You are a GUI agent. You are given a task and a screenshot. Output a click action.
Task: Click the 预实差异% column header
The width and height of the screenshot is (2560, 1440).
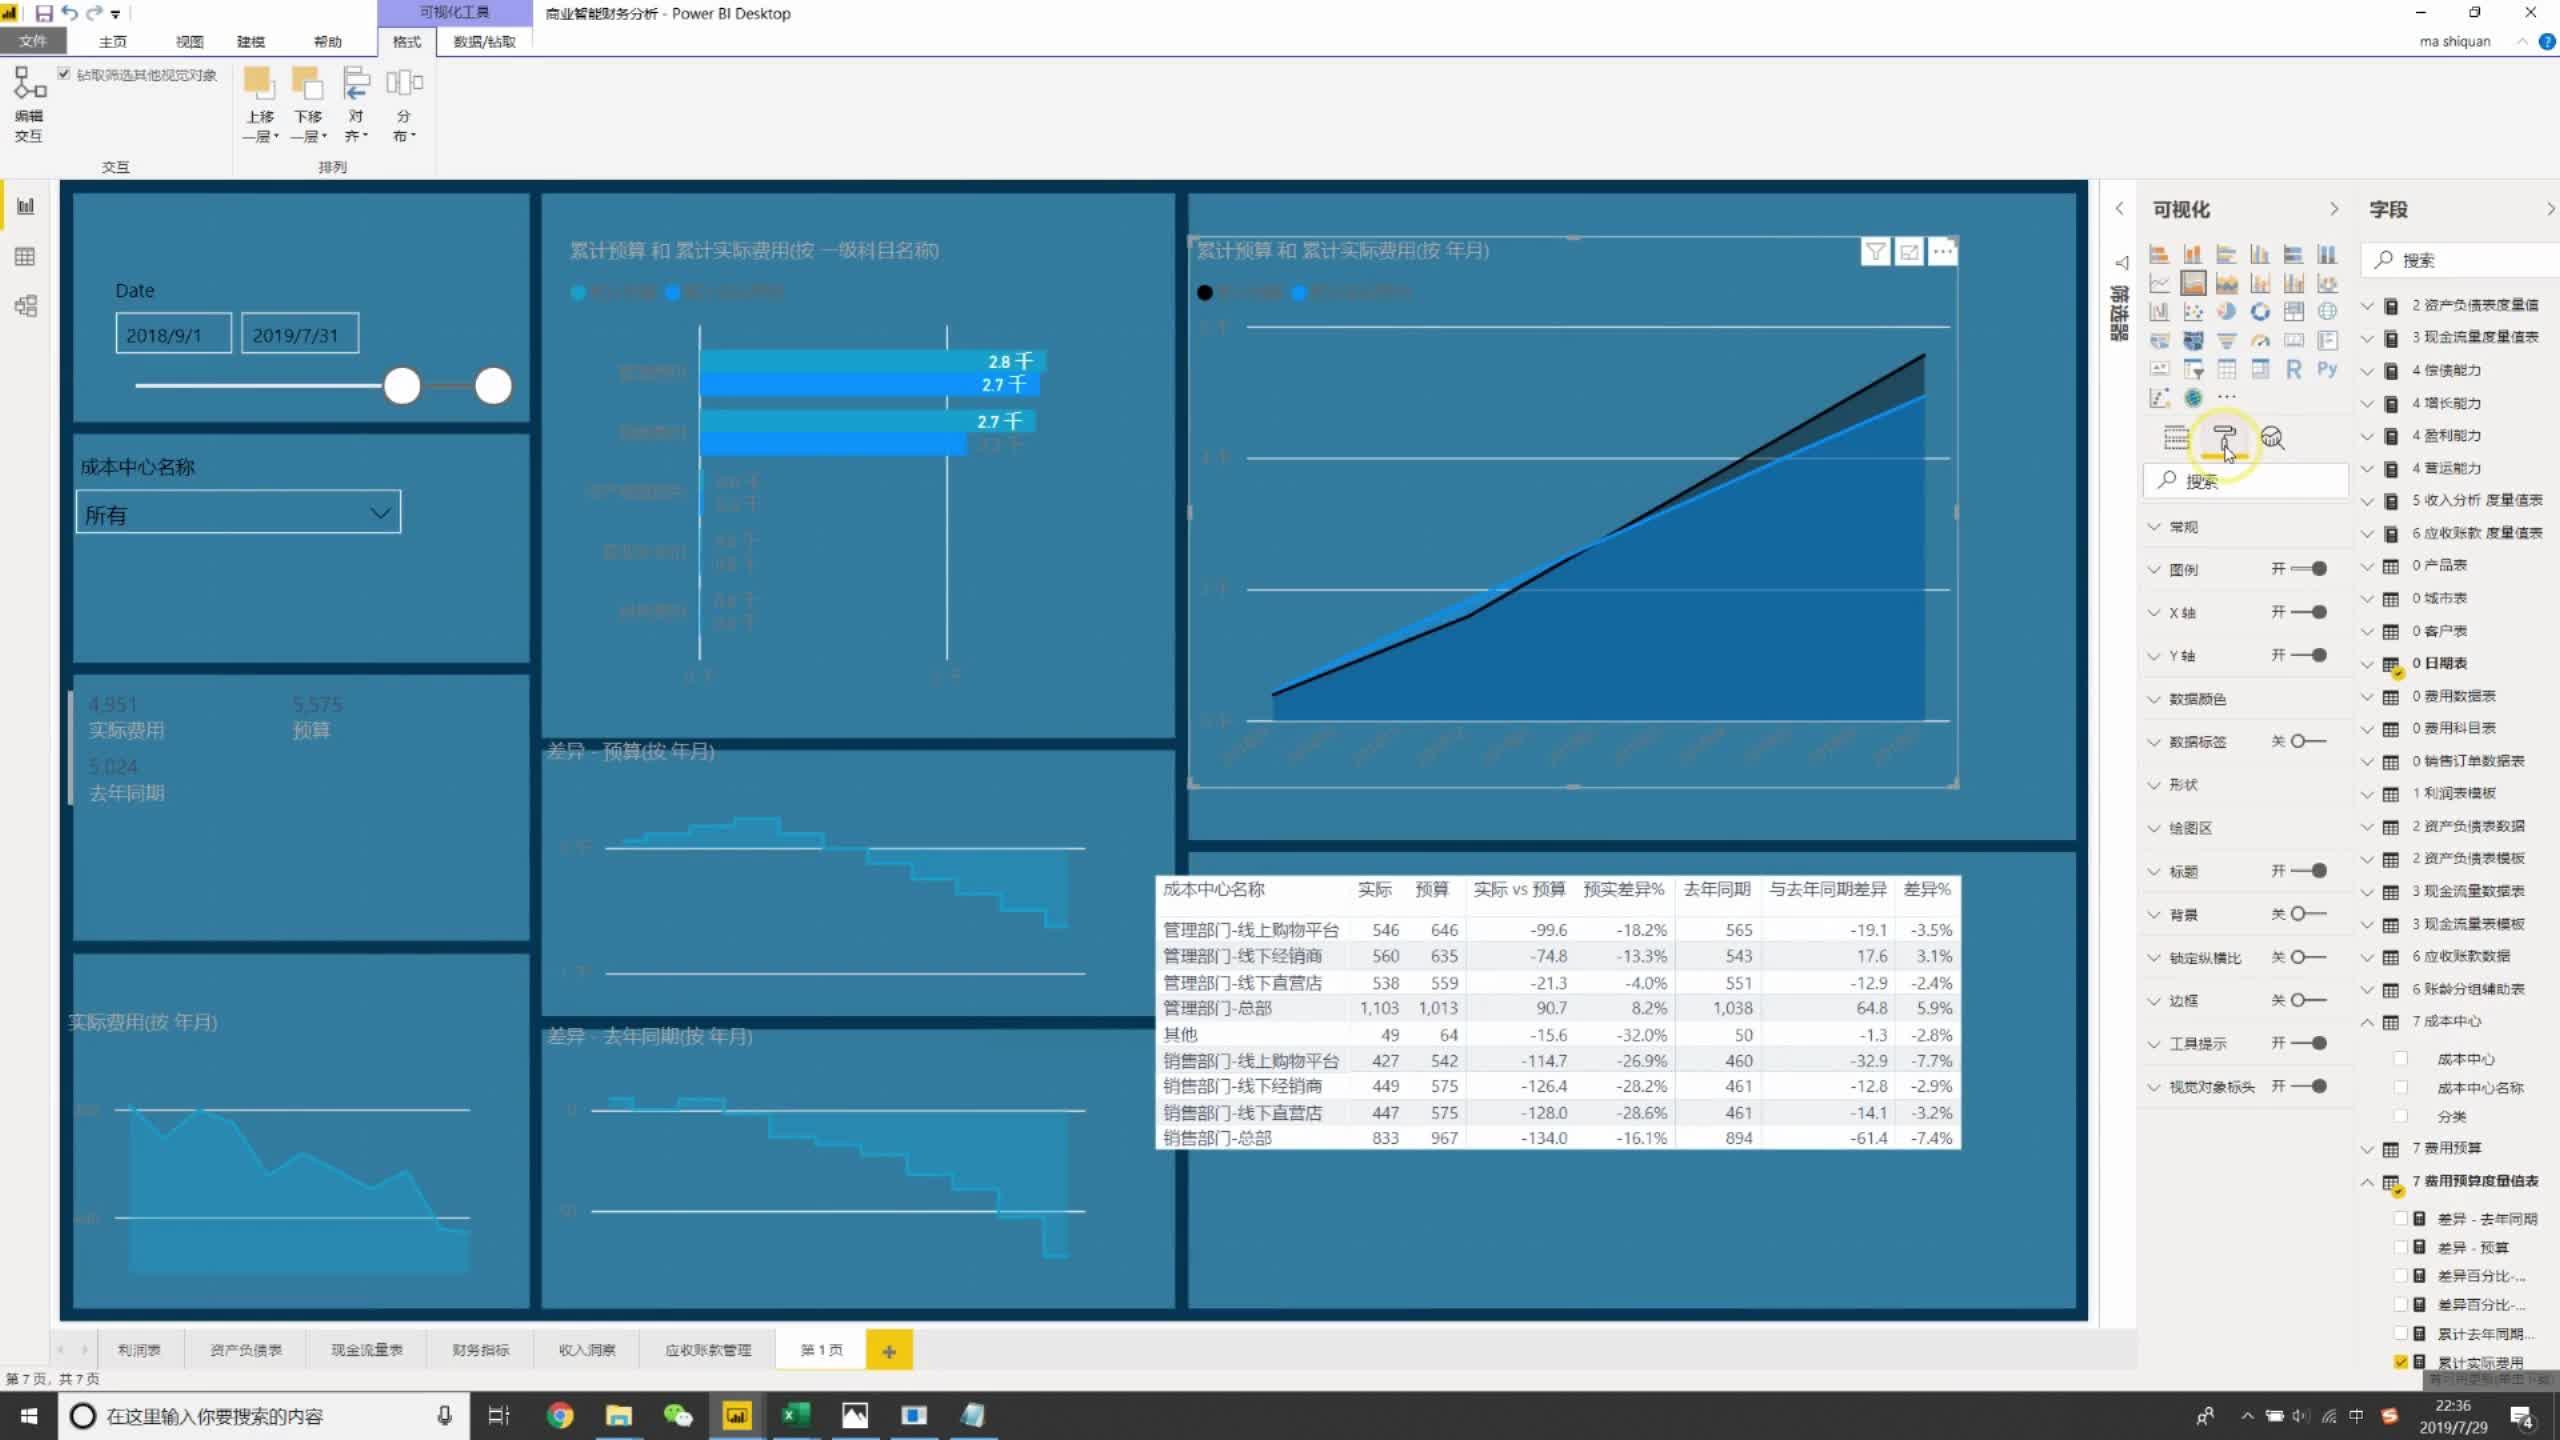(1623, 889)
